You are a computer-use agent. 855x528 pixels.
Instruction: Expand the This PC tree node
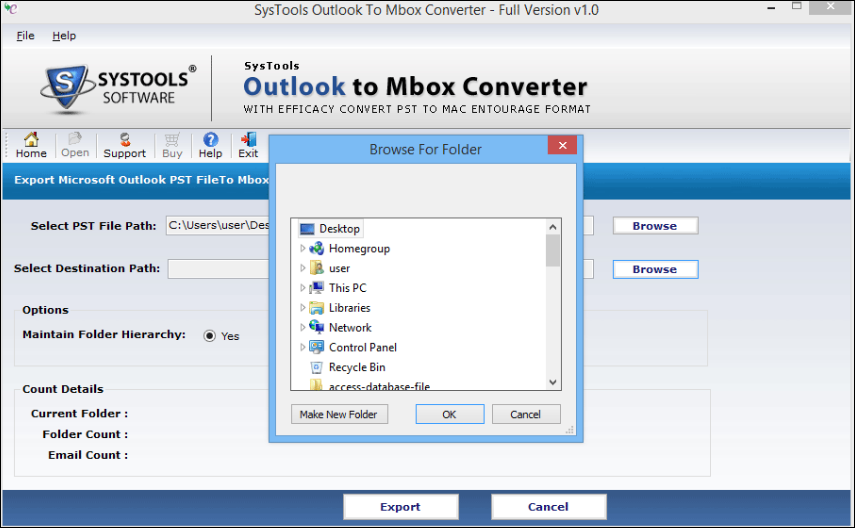[x=303, y=287]
